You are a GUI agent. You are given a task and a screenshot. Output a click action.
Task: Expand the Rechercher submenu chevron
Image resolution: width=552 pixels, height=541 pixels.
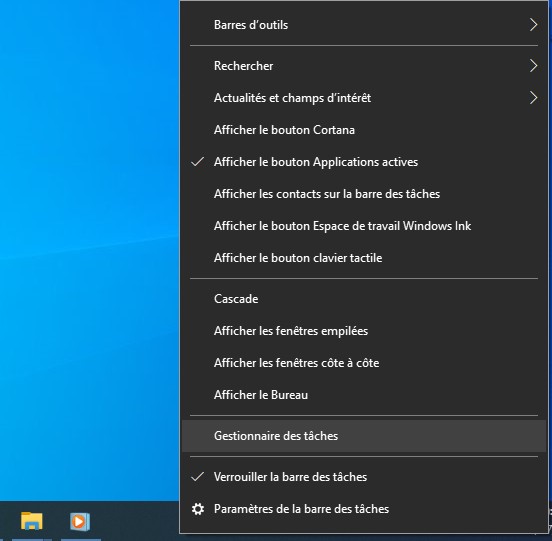533,66
